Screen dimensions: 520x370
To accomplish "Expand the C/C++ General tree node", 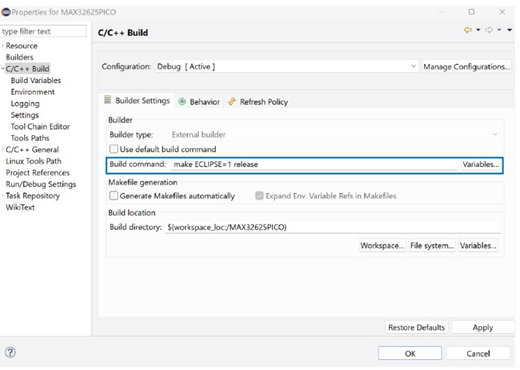I will pos(3,149).
